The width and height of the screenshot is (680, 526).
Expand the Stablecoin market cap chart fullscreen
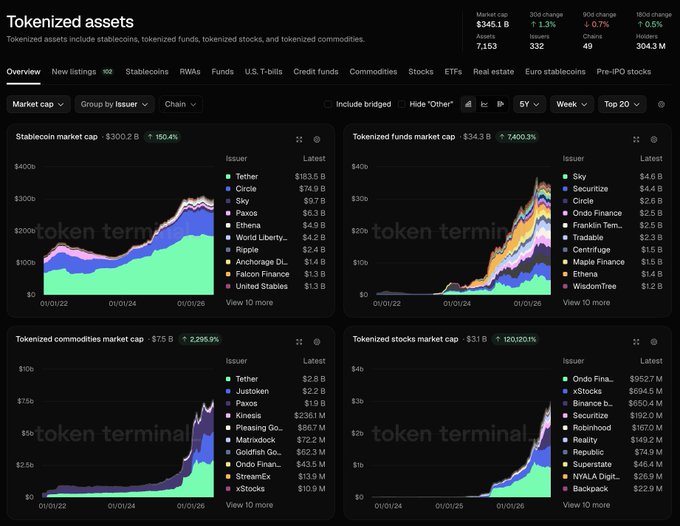tap(299, 139)
